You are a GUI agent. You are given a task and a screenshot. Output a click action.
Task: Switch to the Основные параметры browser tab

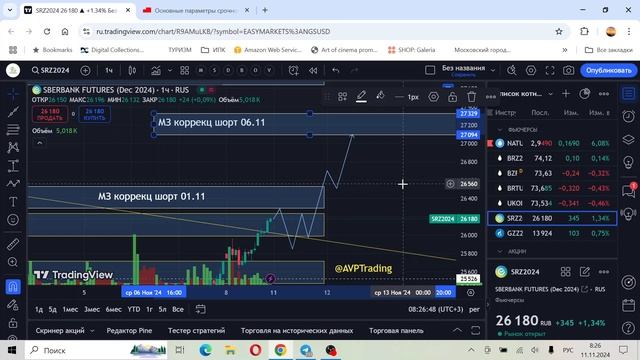tap(196, 10)
